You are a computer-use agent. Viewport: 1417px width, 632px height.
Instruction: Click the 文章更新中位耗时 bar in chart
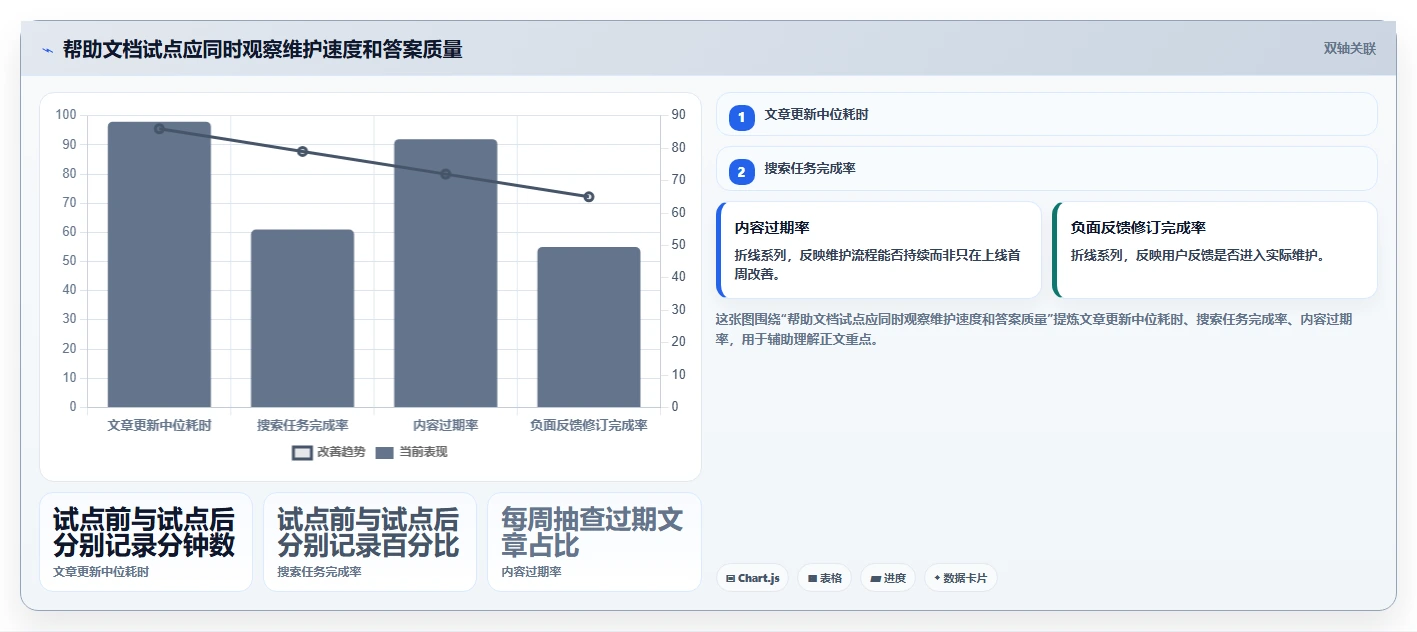pyautogui.click(x=159, y=265)
